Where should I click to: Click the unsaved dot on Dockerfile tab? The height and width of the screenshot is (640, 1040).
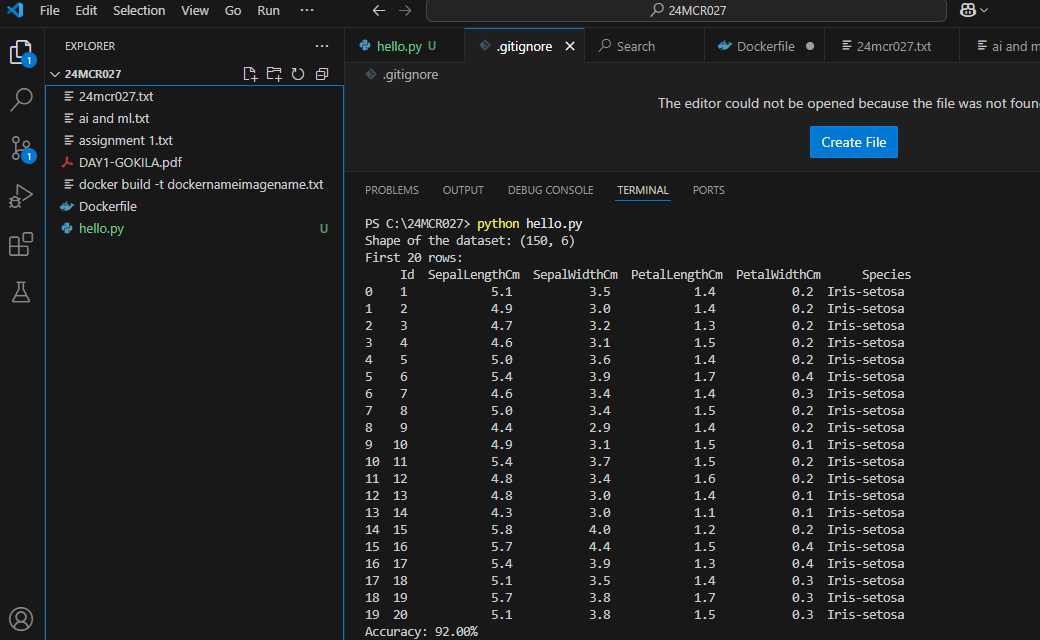[810, 46]
